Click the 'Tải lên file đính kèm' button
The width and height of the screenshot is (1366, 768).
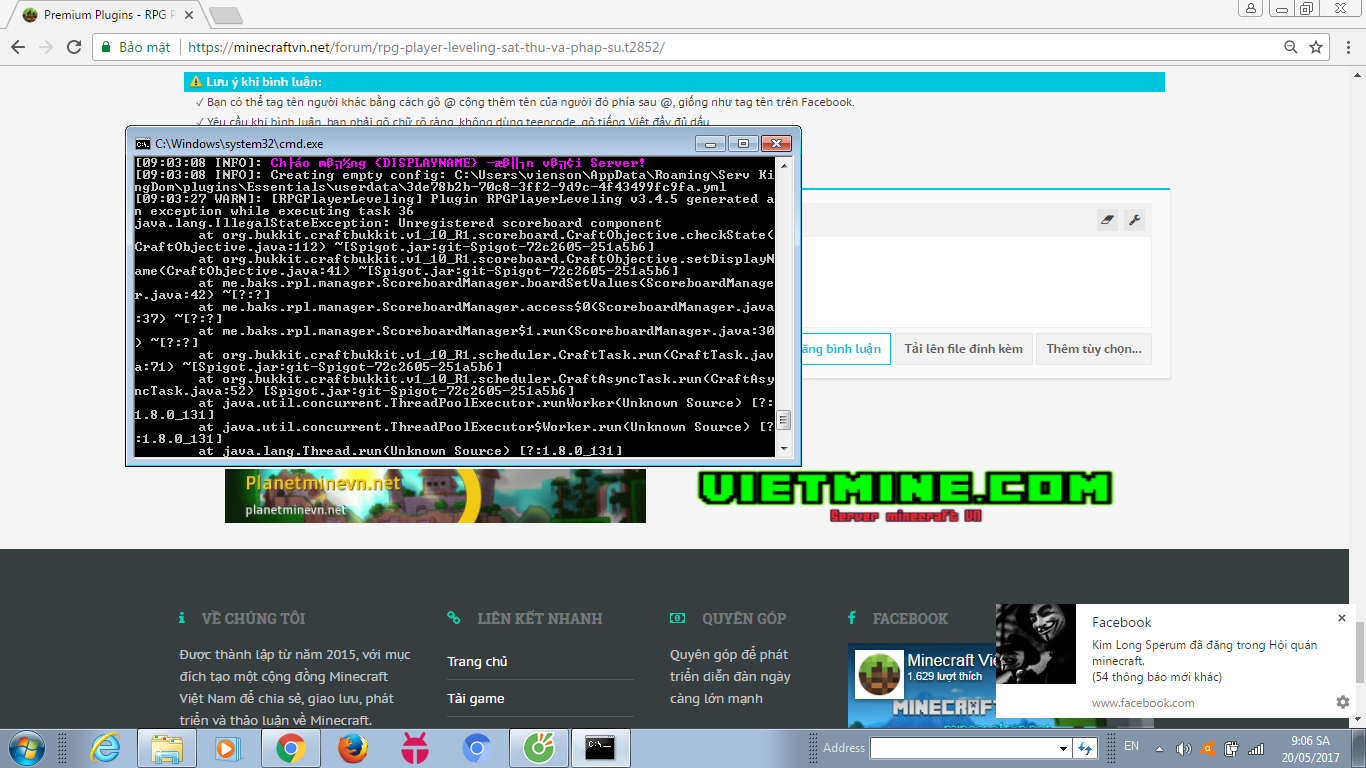pos(963,349)
